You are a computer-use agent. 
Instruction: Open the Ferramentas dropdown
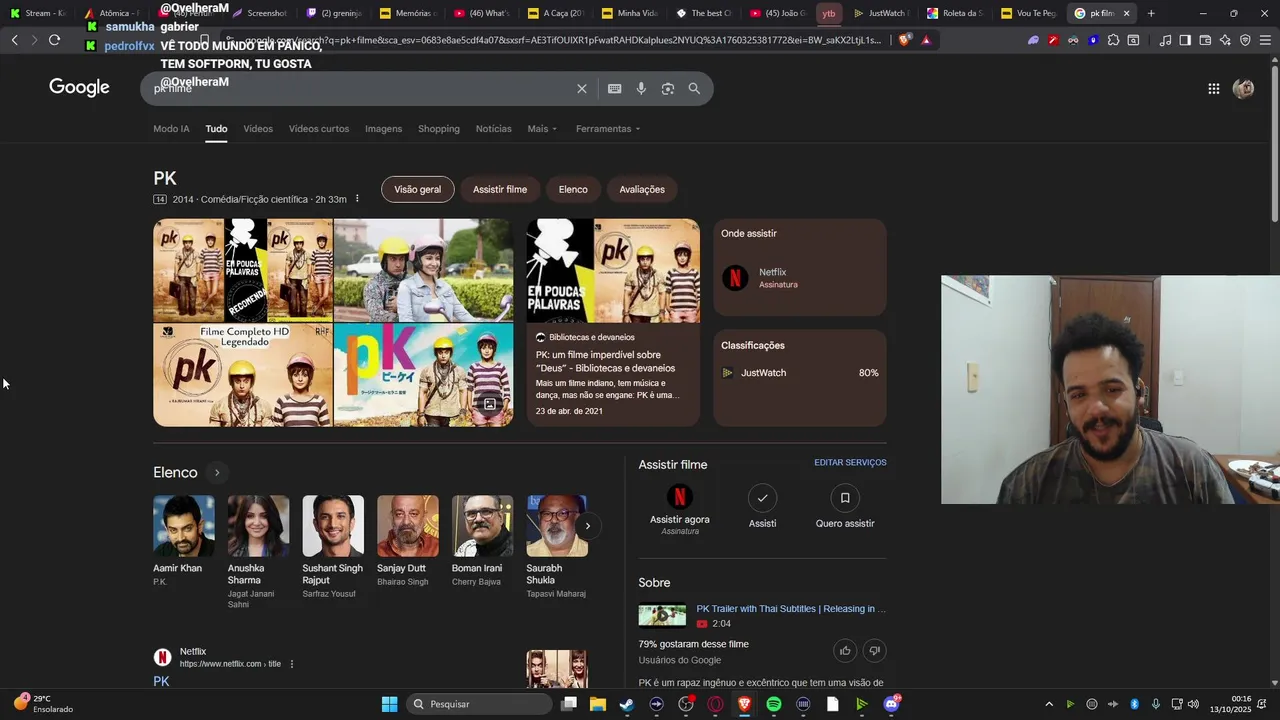coord(608,129)
